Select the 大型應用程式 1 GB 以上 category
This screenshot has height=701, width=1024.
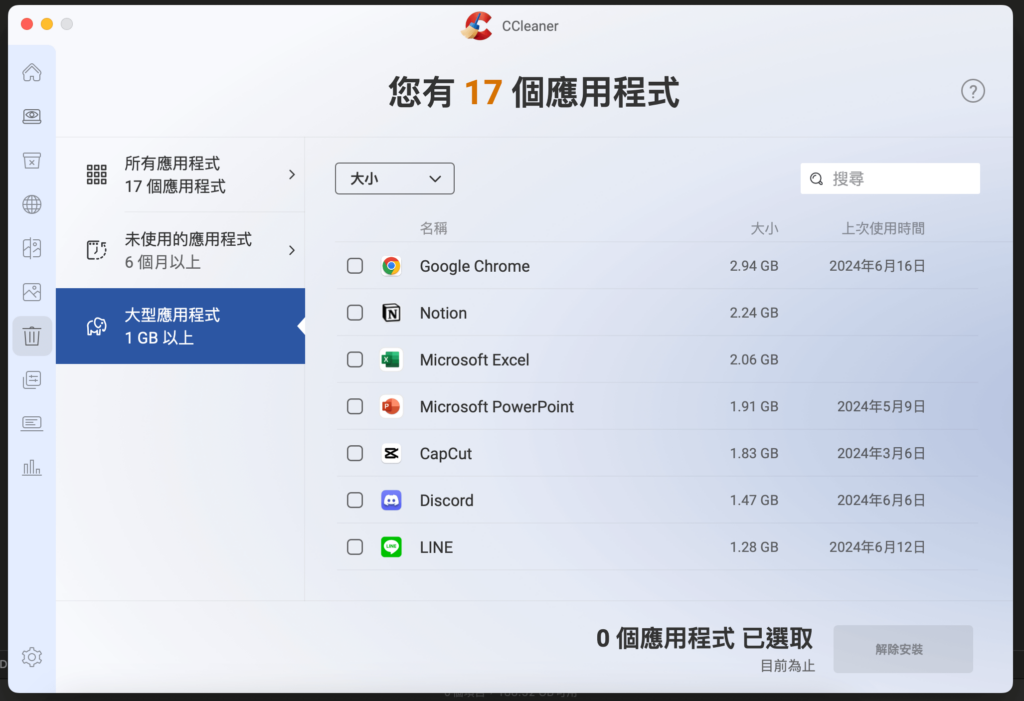[x=180, y=326]
